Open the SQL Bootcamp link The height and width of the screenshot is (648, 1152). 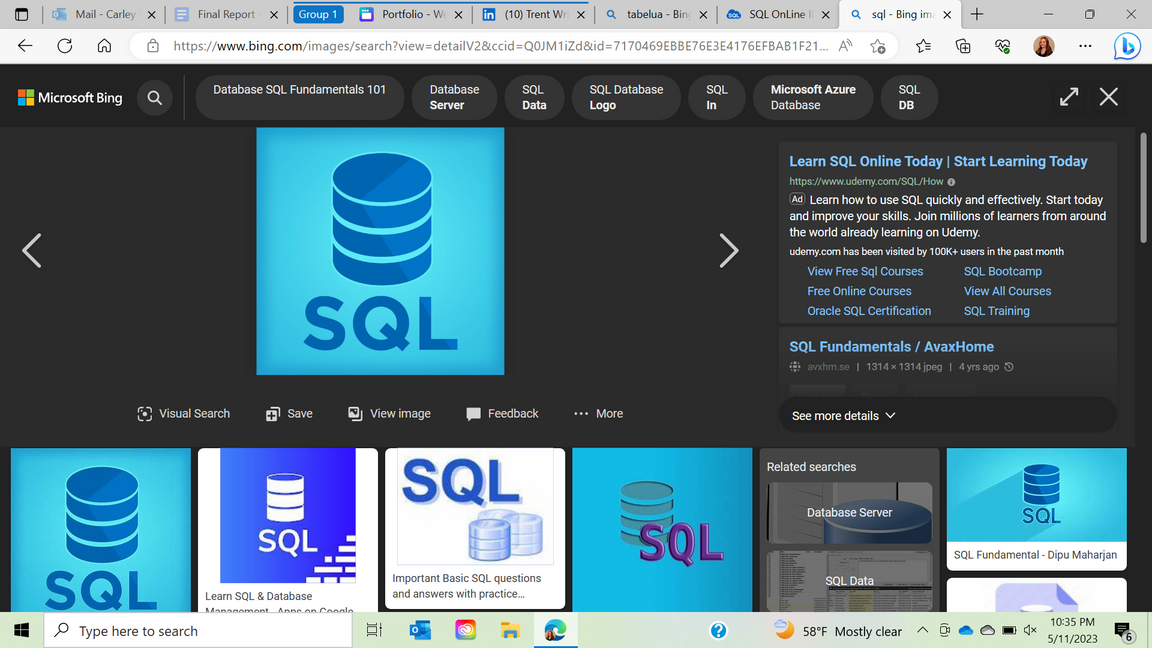coord(1002,271)
